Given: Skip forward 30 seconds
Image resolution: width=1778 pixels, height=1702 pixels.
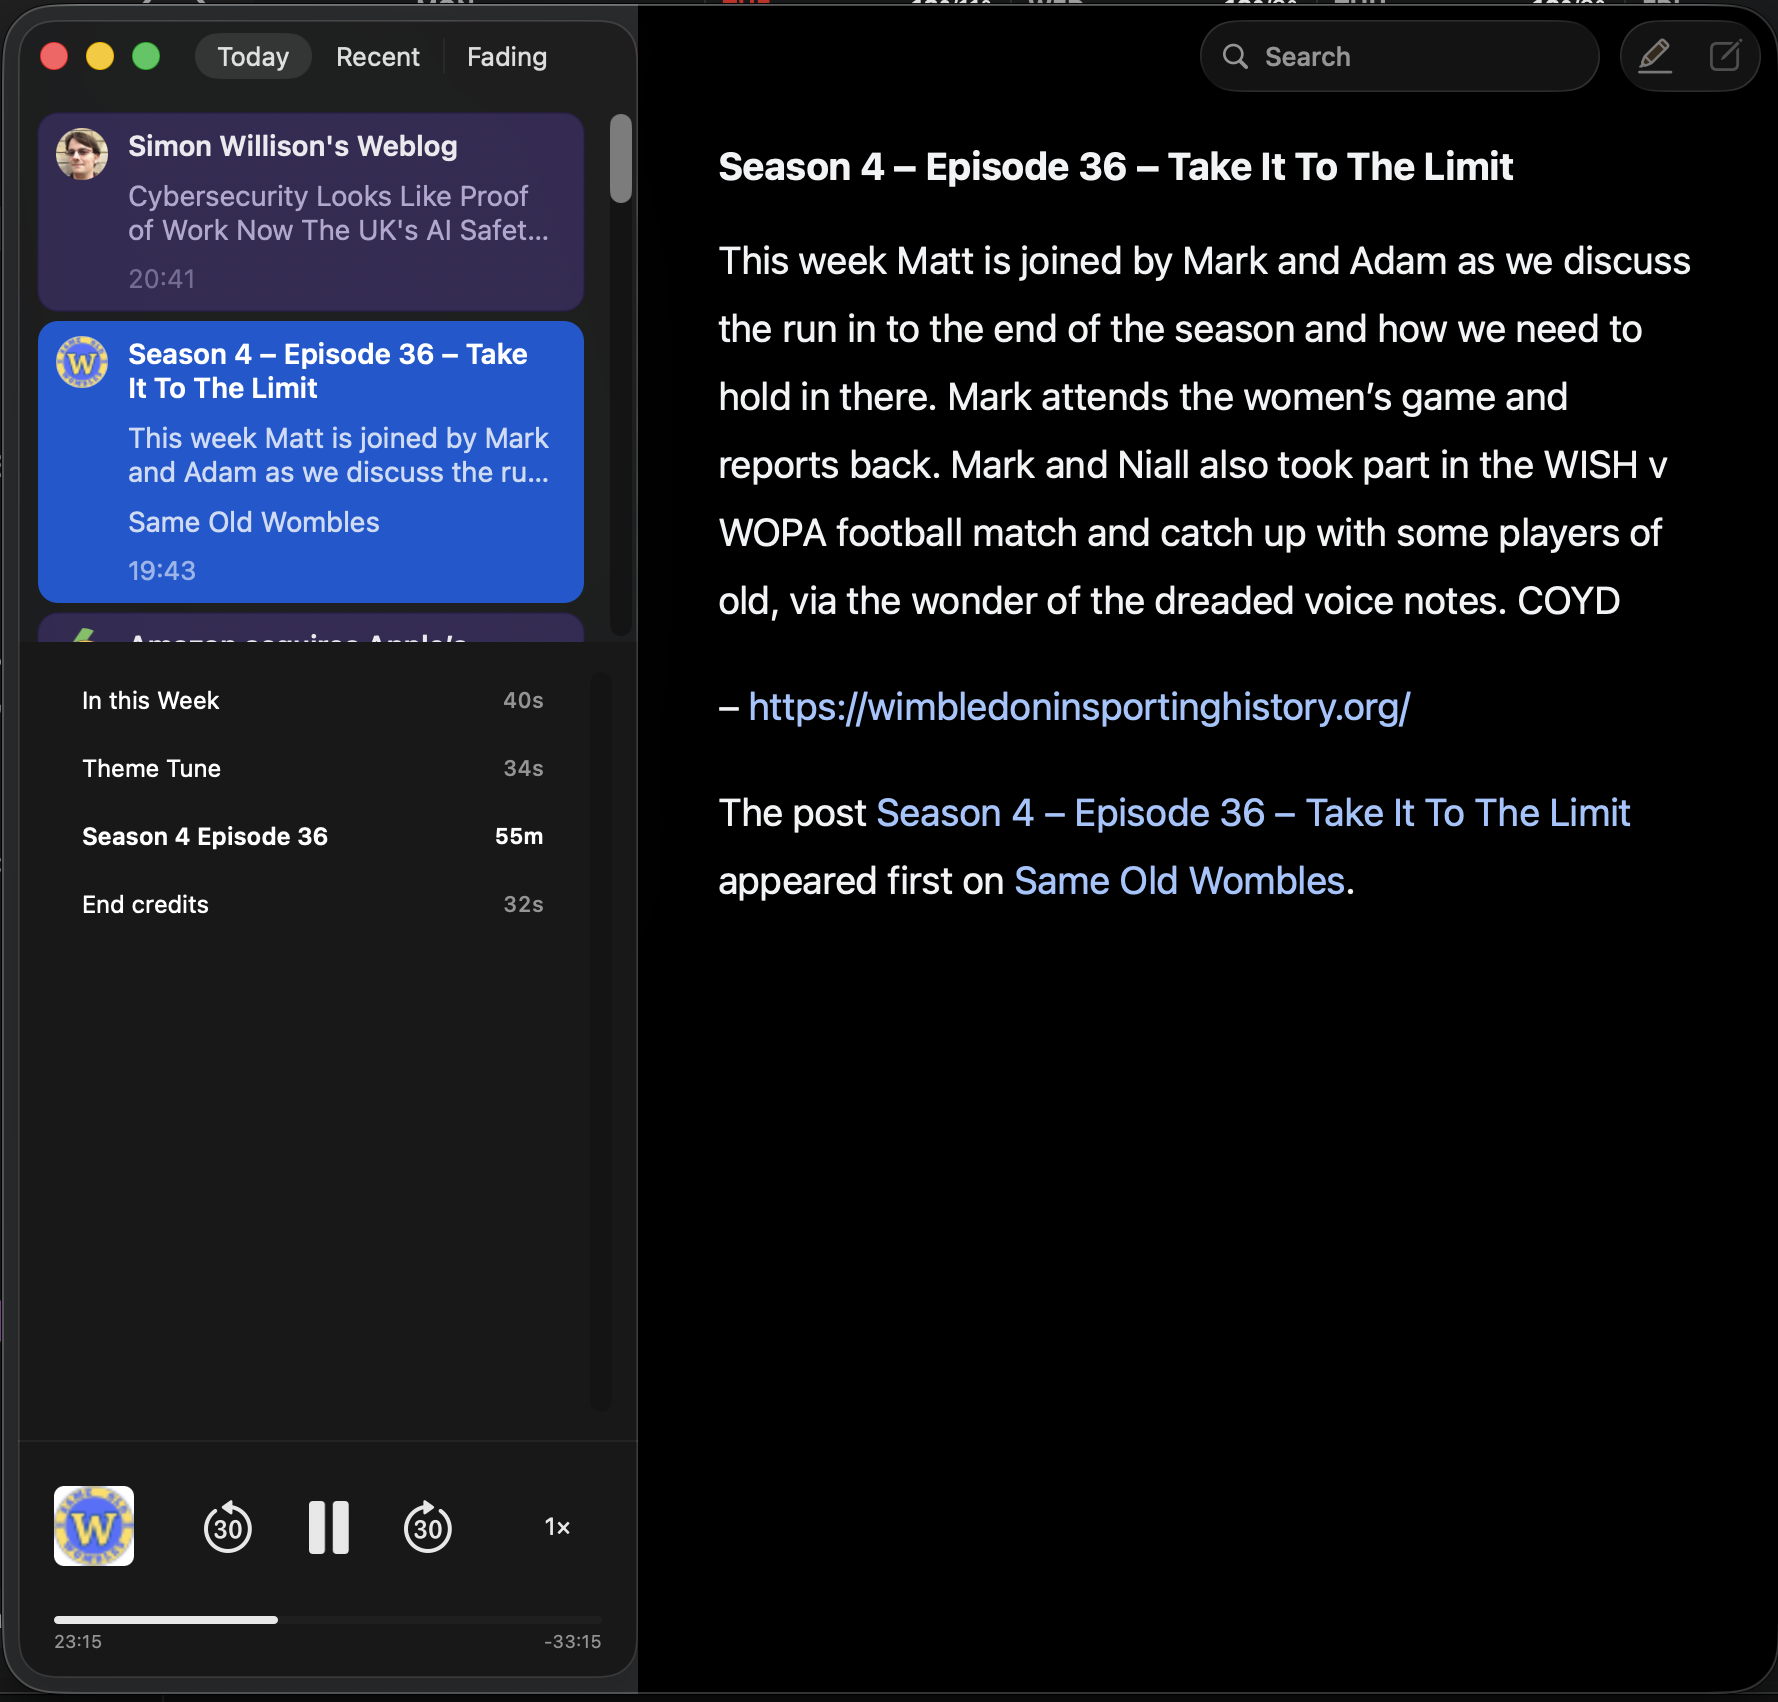Looking at the screenshot, I should pyautogui.click(x=428, y=1527).
